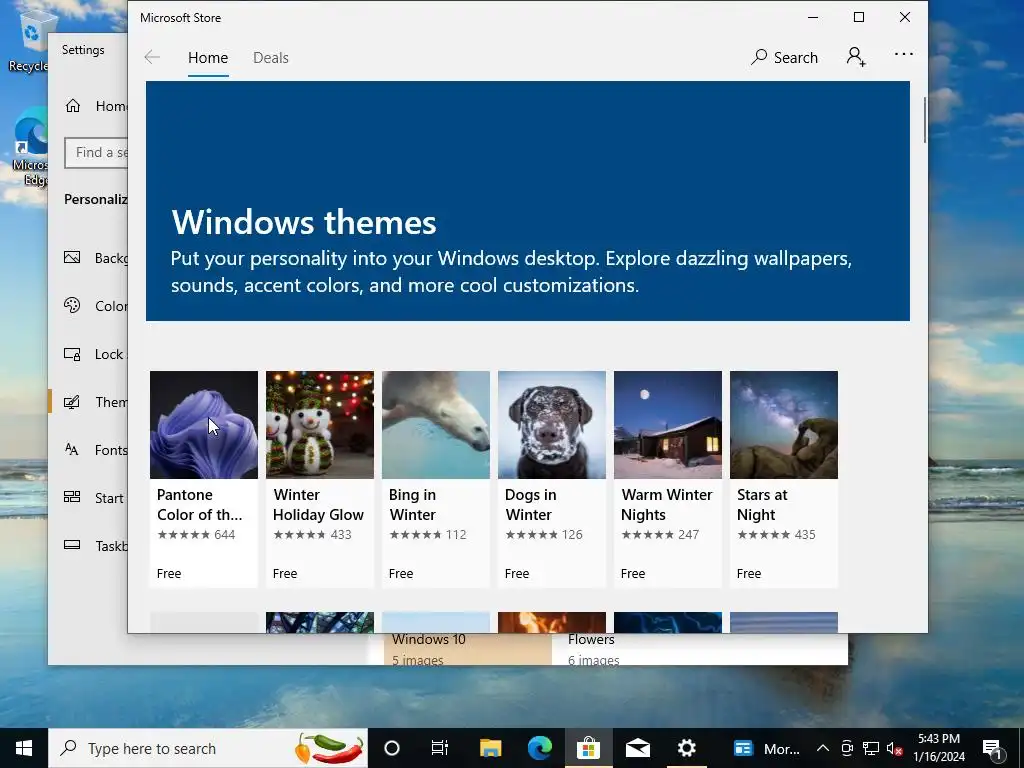Click the Store vertical scrollbar thumb

tap(924, 120)
